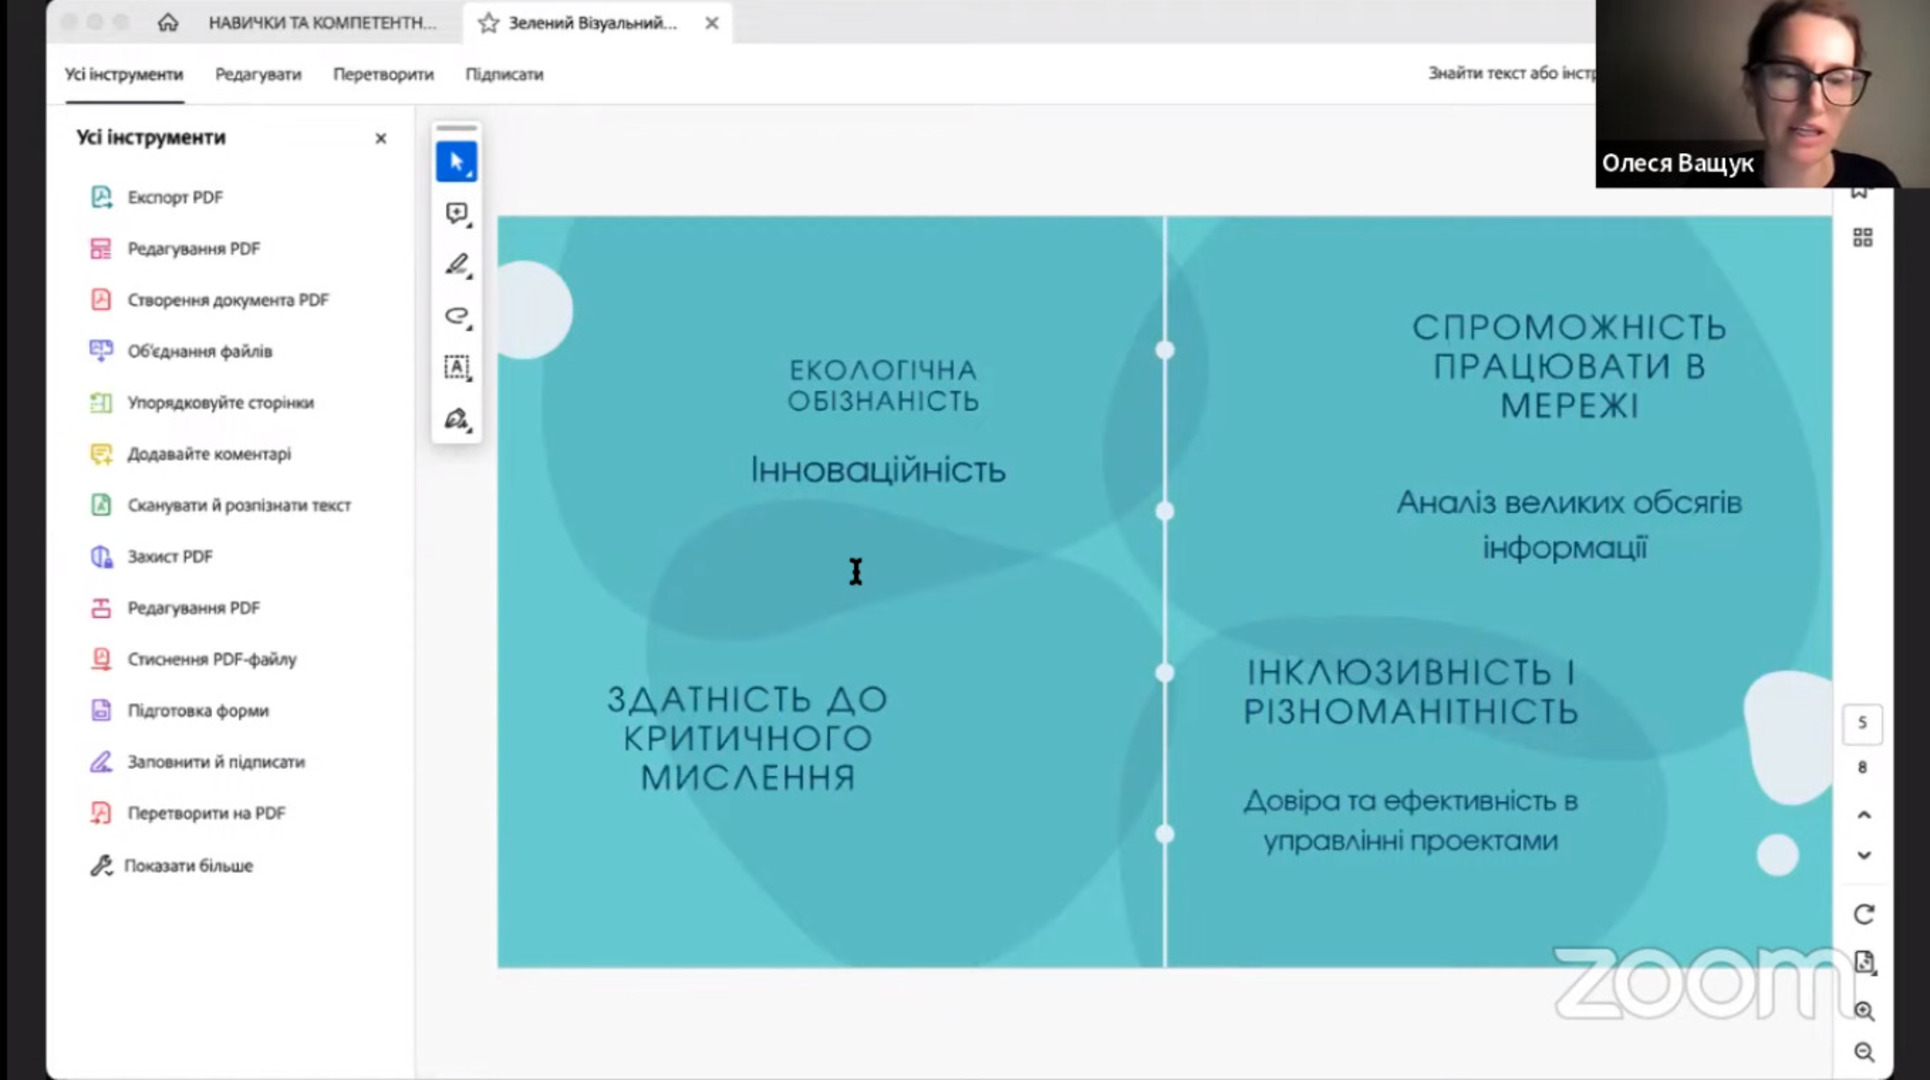This screenshot has height=1080, width=1930.
Task: Select the text box tool
Action: [x=456, y=367]
